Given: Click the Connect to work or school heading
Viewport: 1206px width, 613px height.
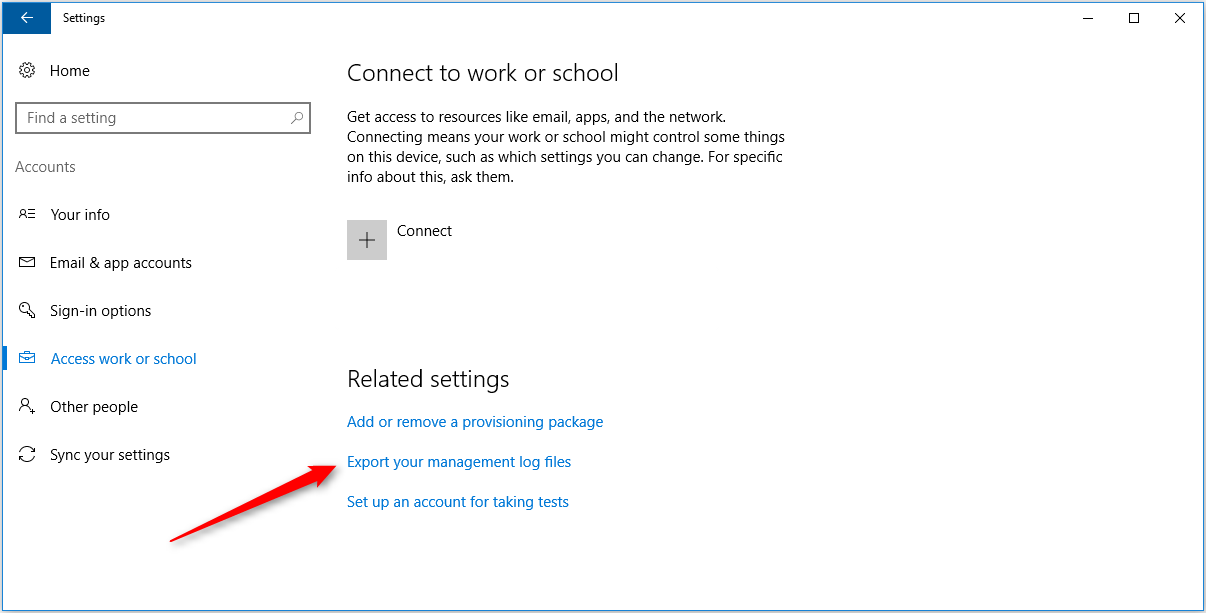Looking at the screenshot, I should coord(483,73).
